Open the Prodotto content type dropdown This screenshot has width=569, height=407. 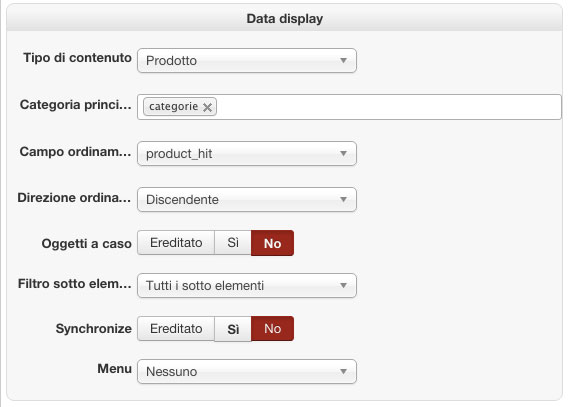point(247,61)
